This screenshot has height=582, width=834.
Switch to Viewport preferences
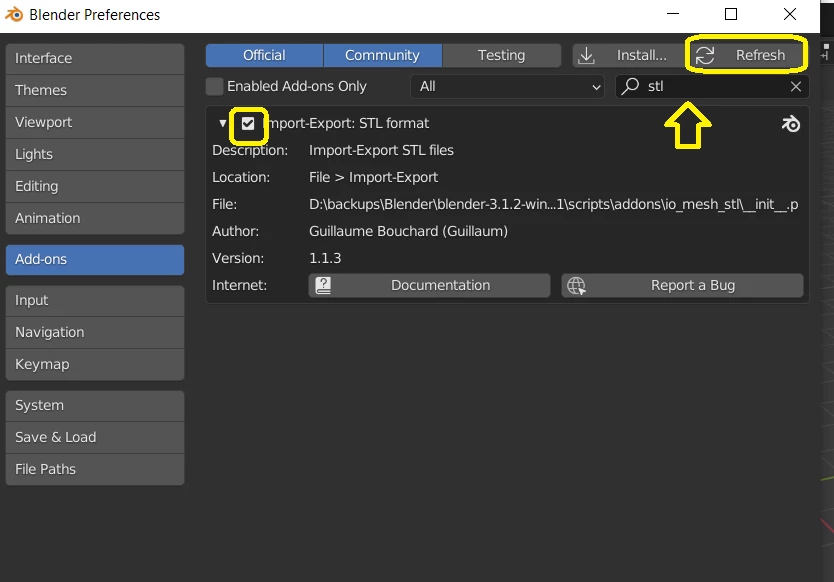[x=95, y=122]
